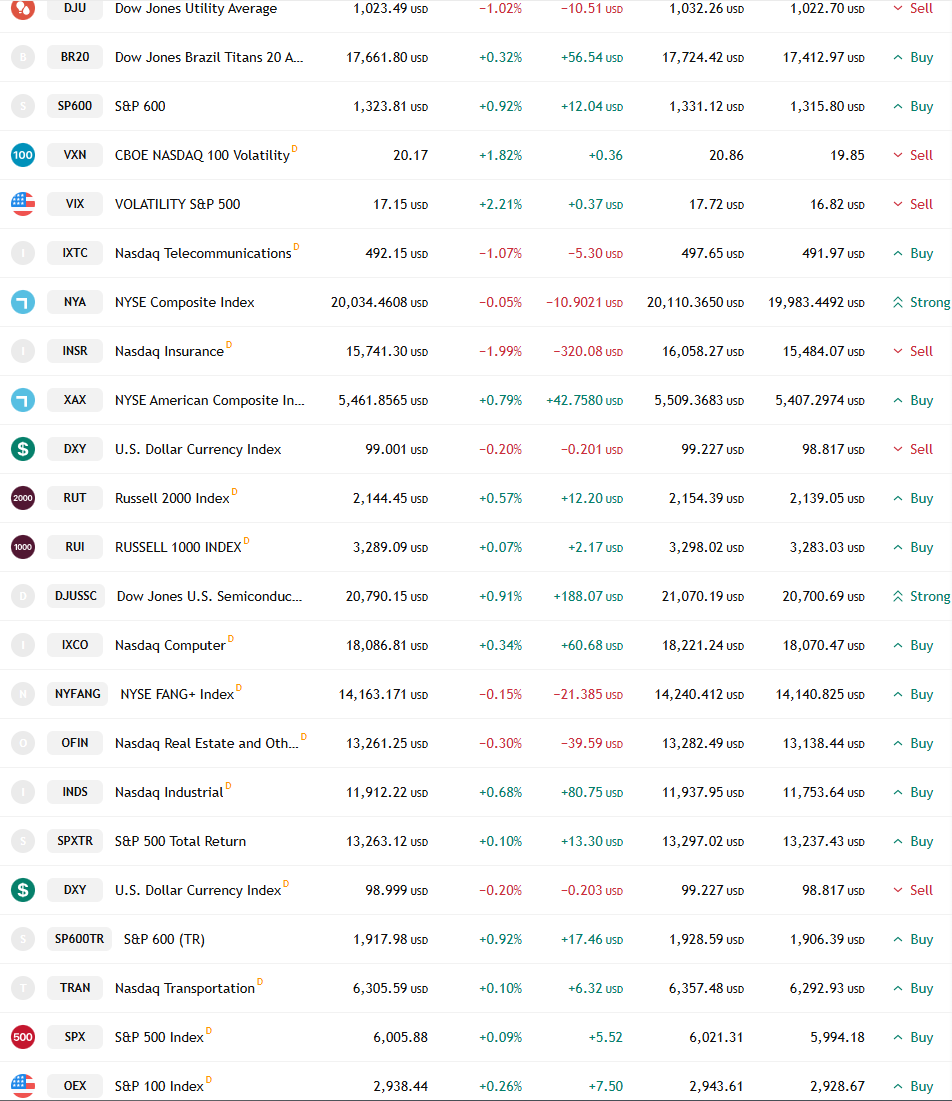This screenshot has height=1101, width=952.
Task: Open the VIX ticker badge
Action: click(75, 204)
